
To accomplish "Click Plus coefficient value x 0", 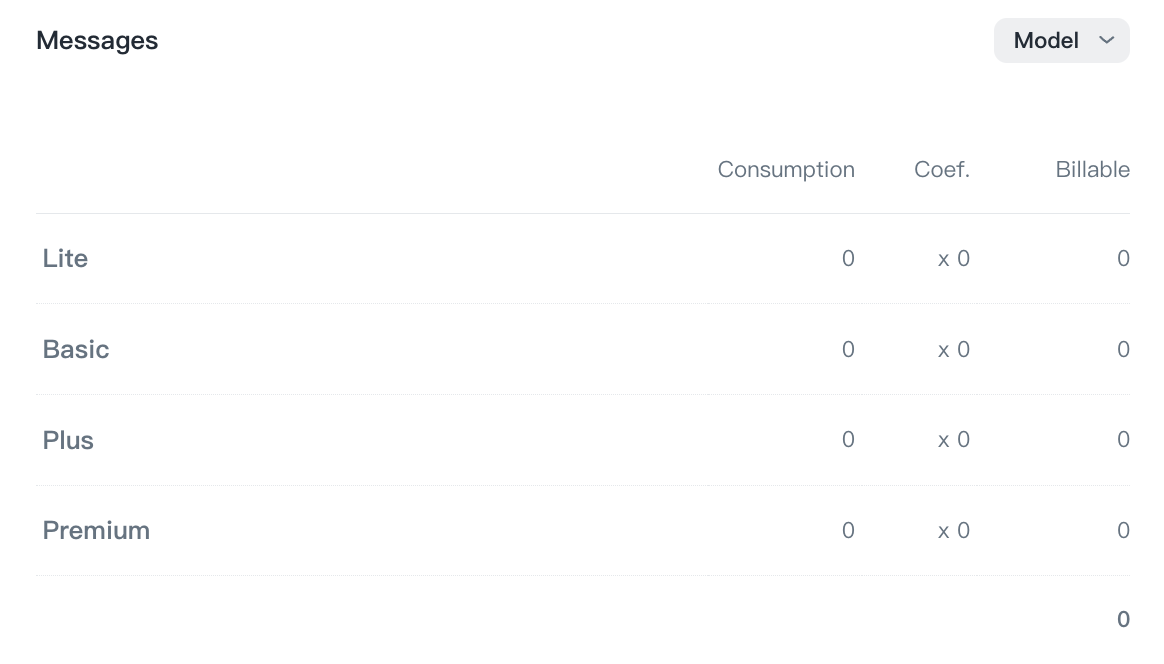I will [953, 440].
